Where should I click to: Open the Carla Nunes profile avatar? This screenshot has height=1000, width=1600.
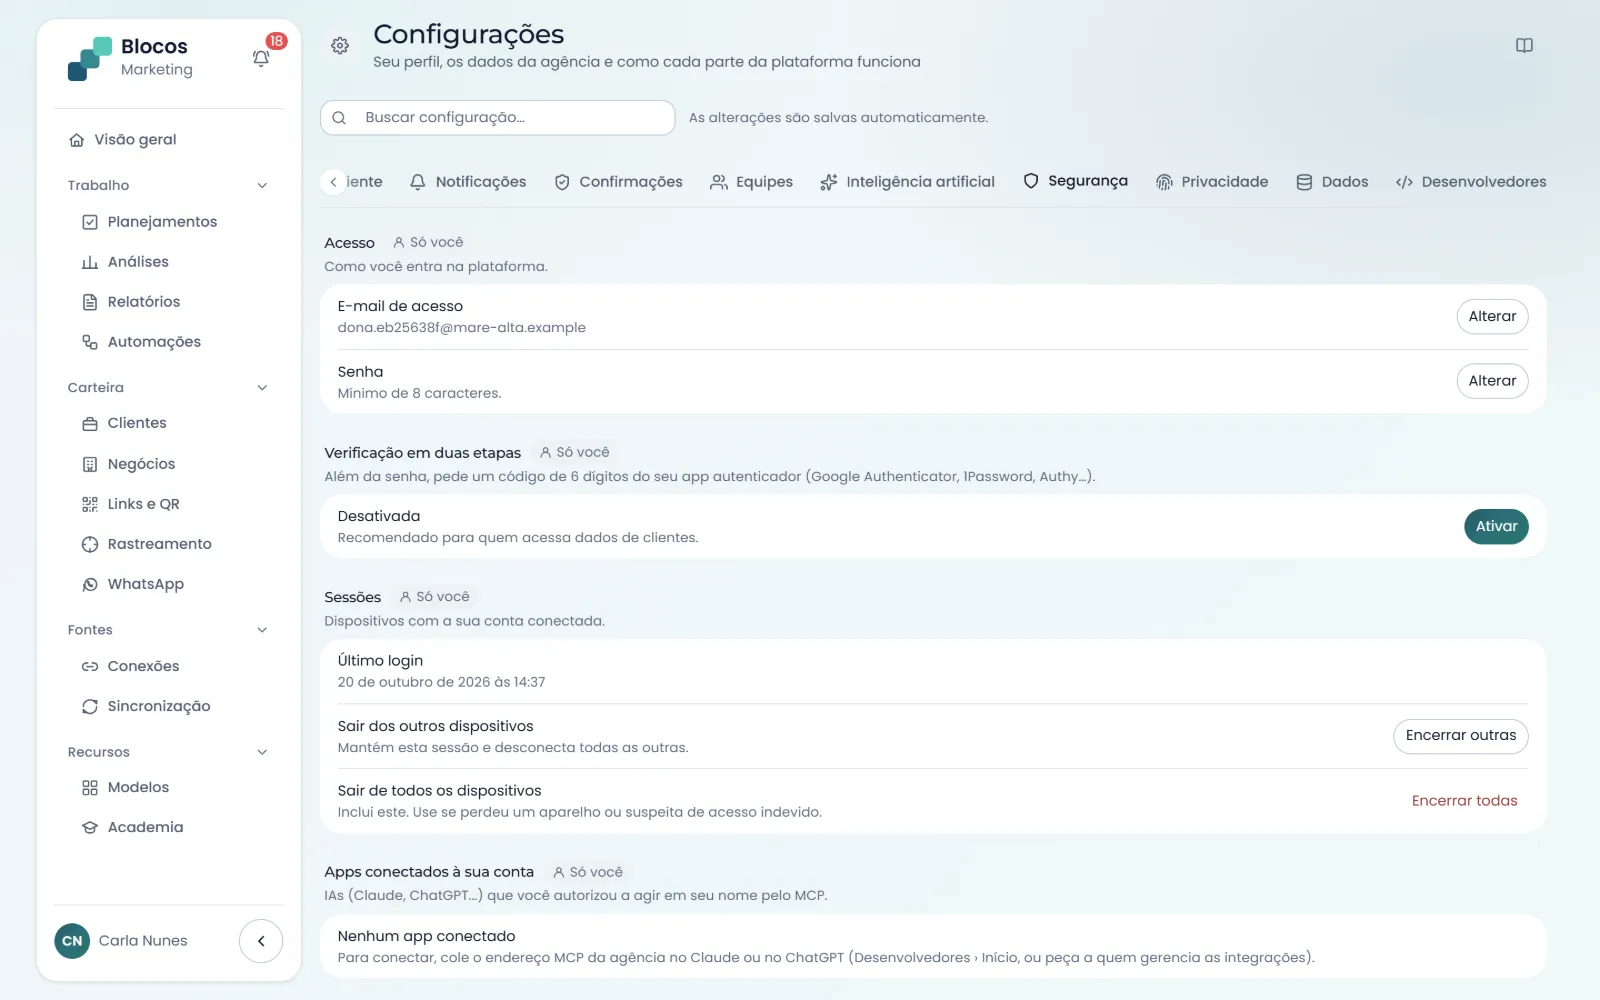pyautogui.click(x=72, y=941)
